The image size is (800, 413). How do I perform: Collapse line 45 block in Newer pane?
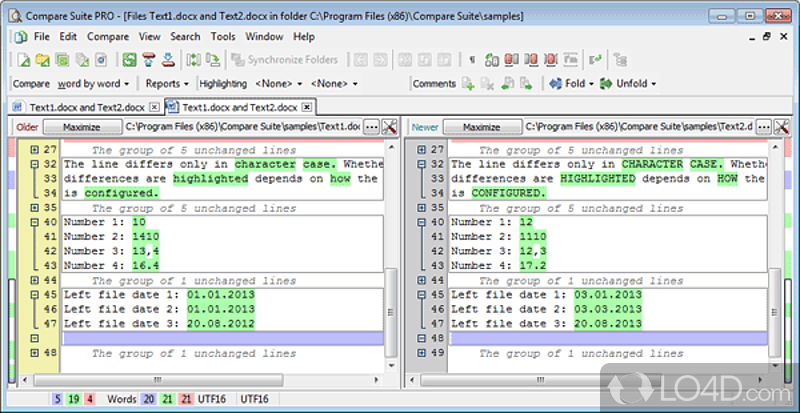(422, 295)
